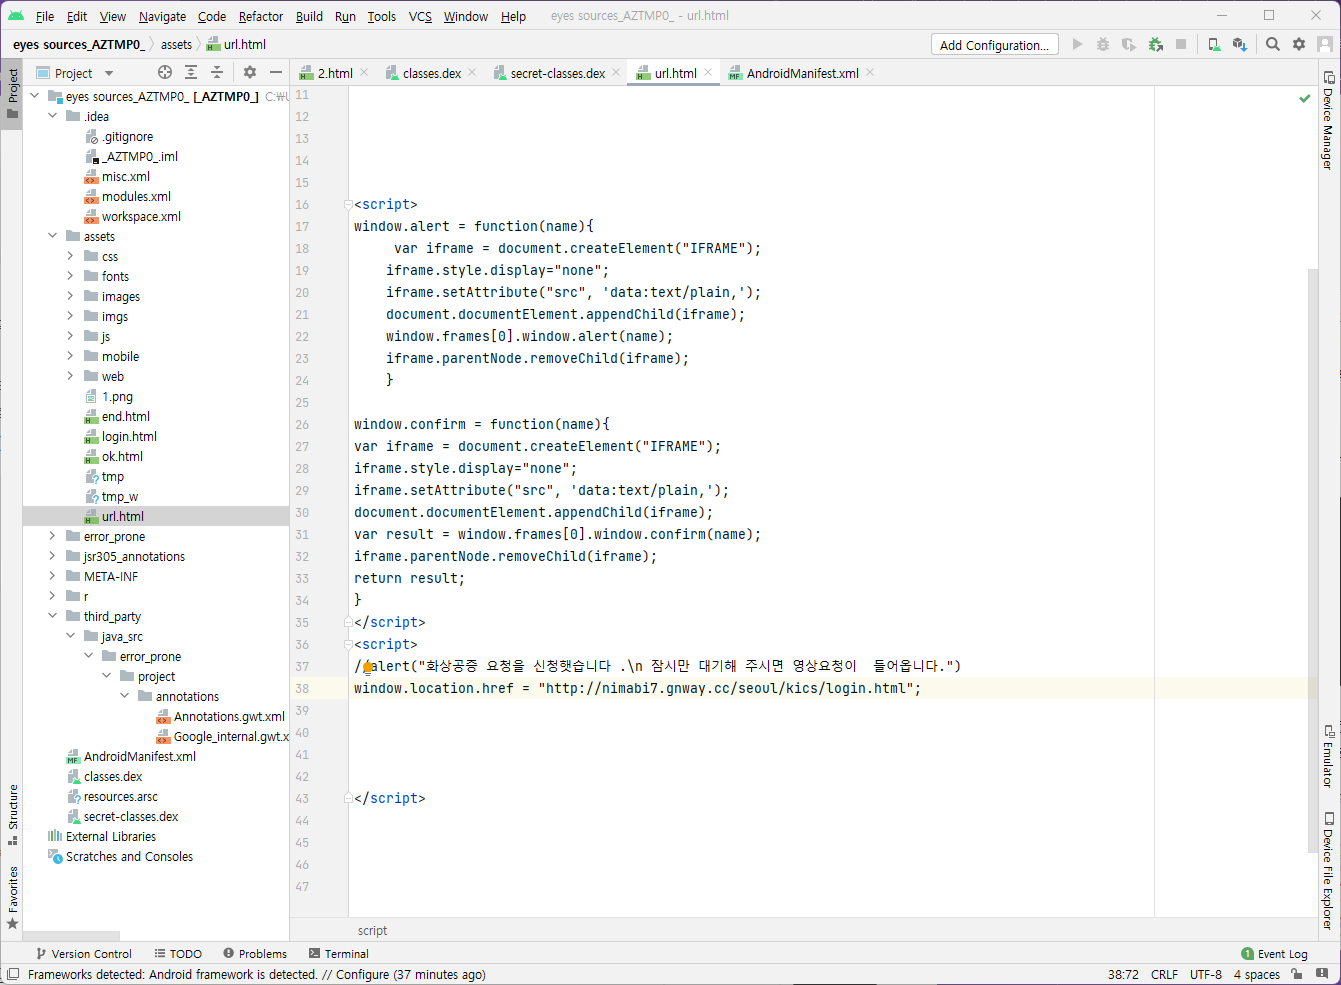Open IDE settings gear icon
The width and height of the screenshot is (1341, 985).
pos(1299,44)
